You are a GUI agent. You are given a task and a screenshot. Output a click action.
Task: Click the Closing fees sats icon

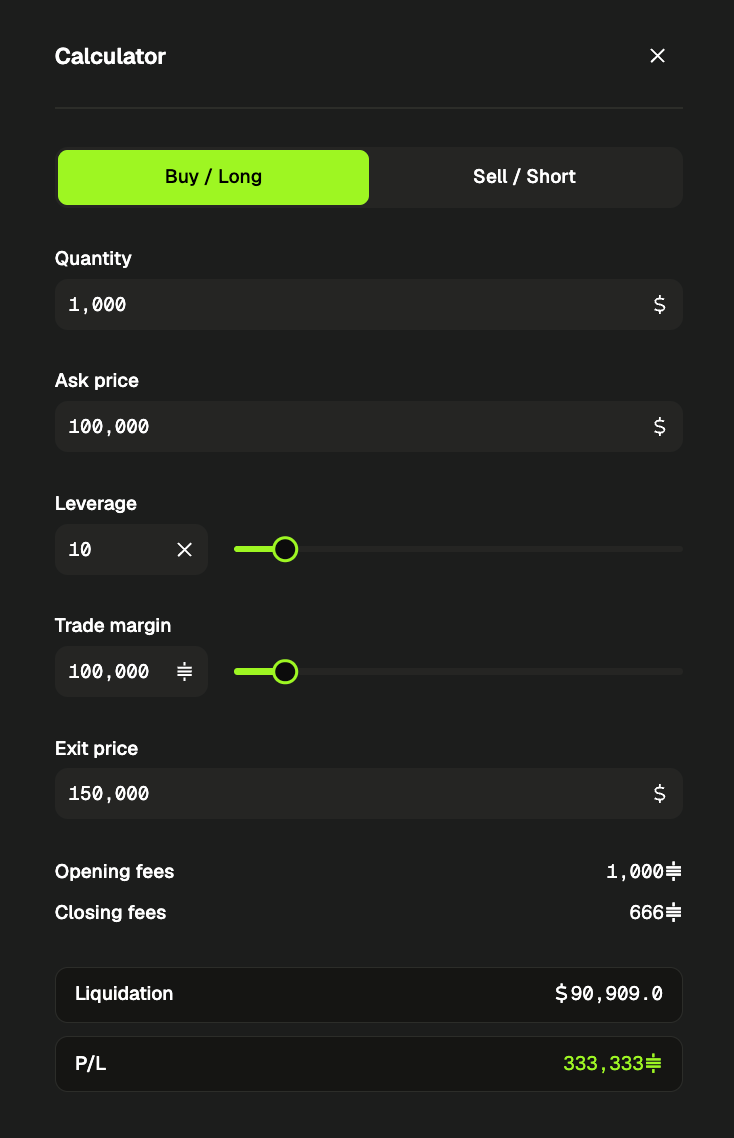click(674, 912)
